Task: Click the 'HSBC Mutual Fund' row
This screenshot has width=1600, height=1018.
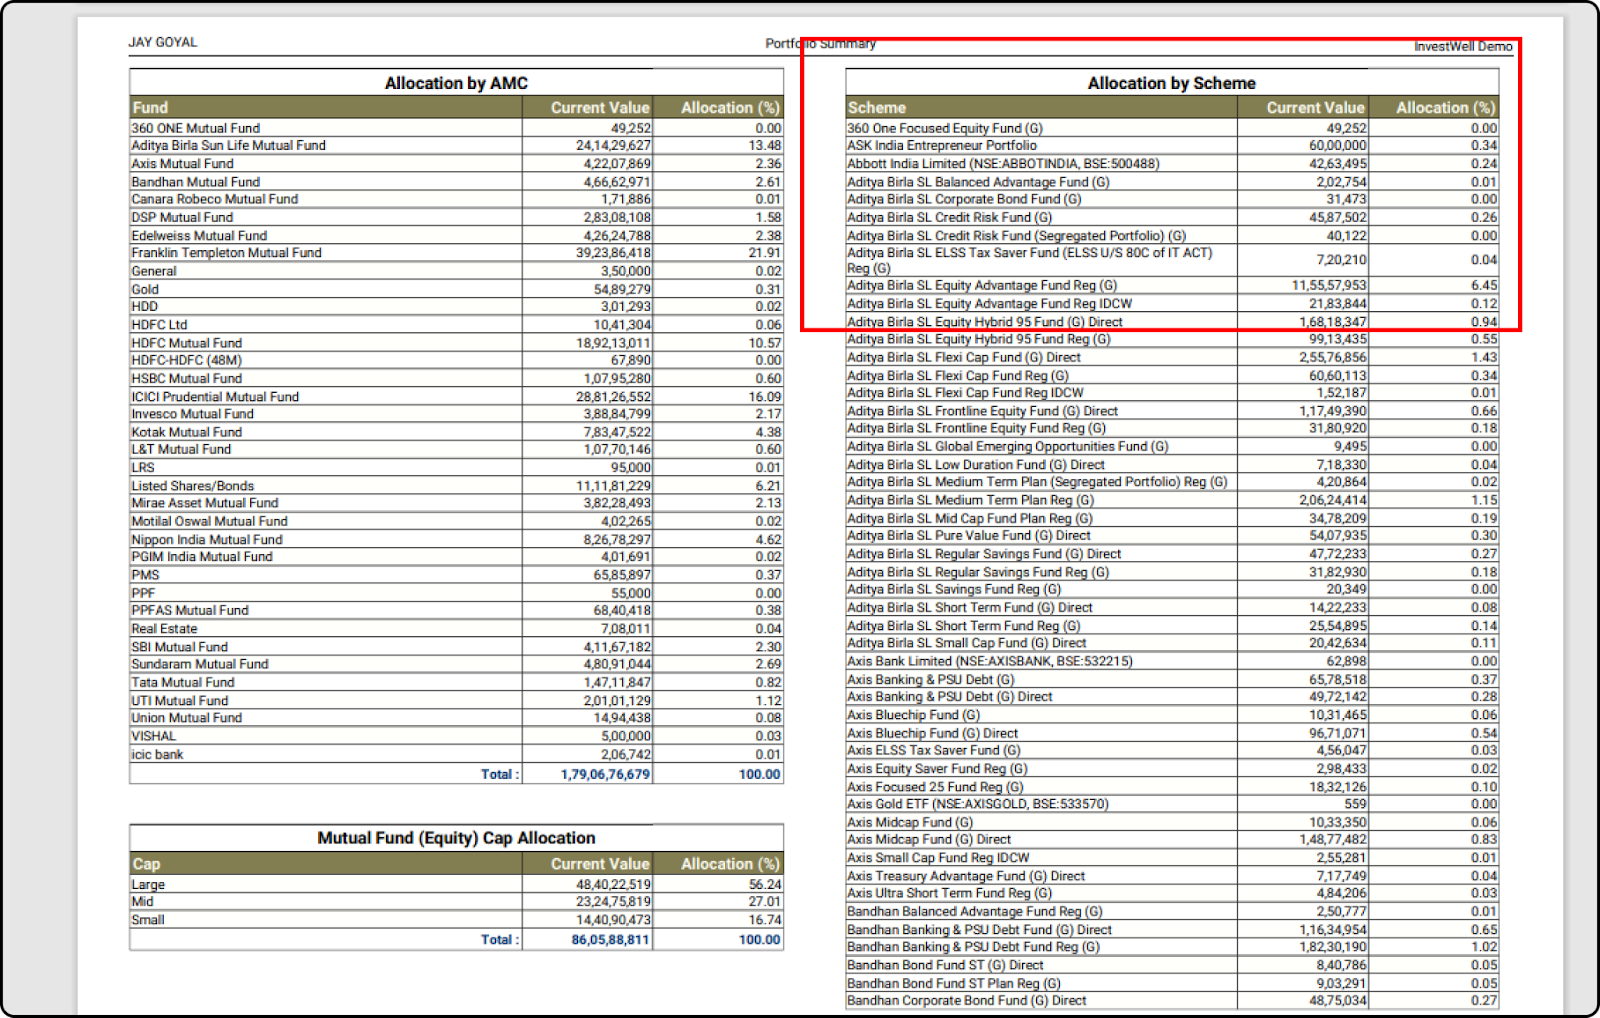Action: 456,378
